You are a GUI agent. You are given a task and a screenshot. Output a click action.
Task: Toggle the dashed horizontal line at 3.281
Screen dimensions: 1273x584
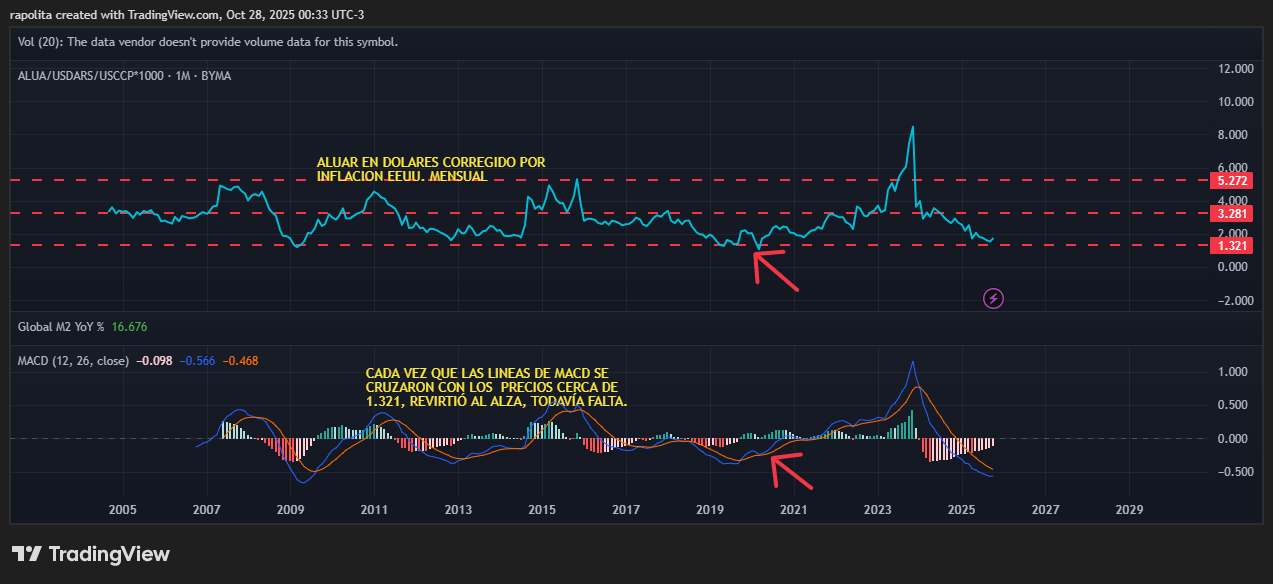click(1231, 213)
